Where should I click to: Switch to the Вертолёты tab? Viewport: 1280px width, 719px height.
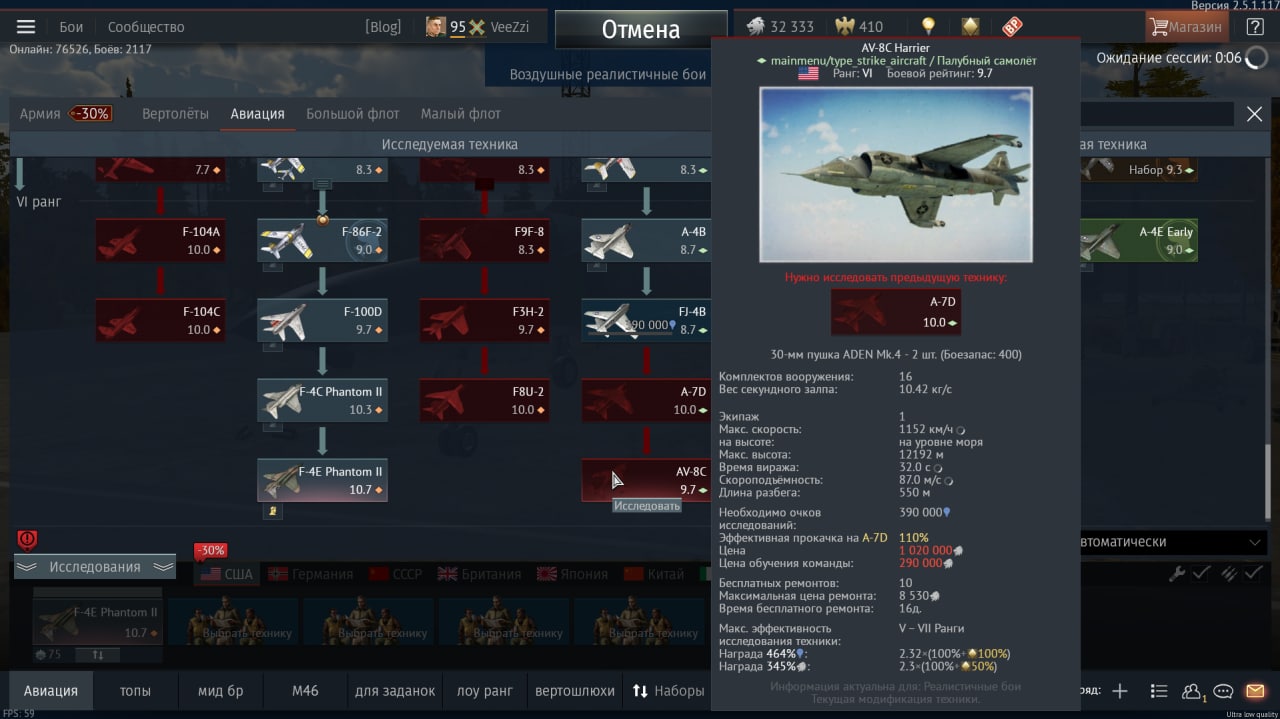(x=175, y=114)
